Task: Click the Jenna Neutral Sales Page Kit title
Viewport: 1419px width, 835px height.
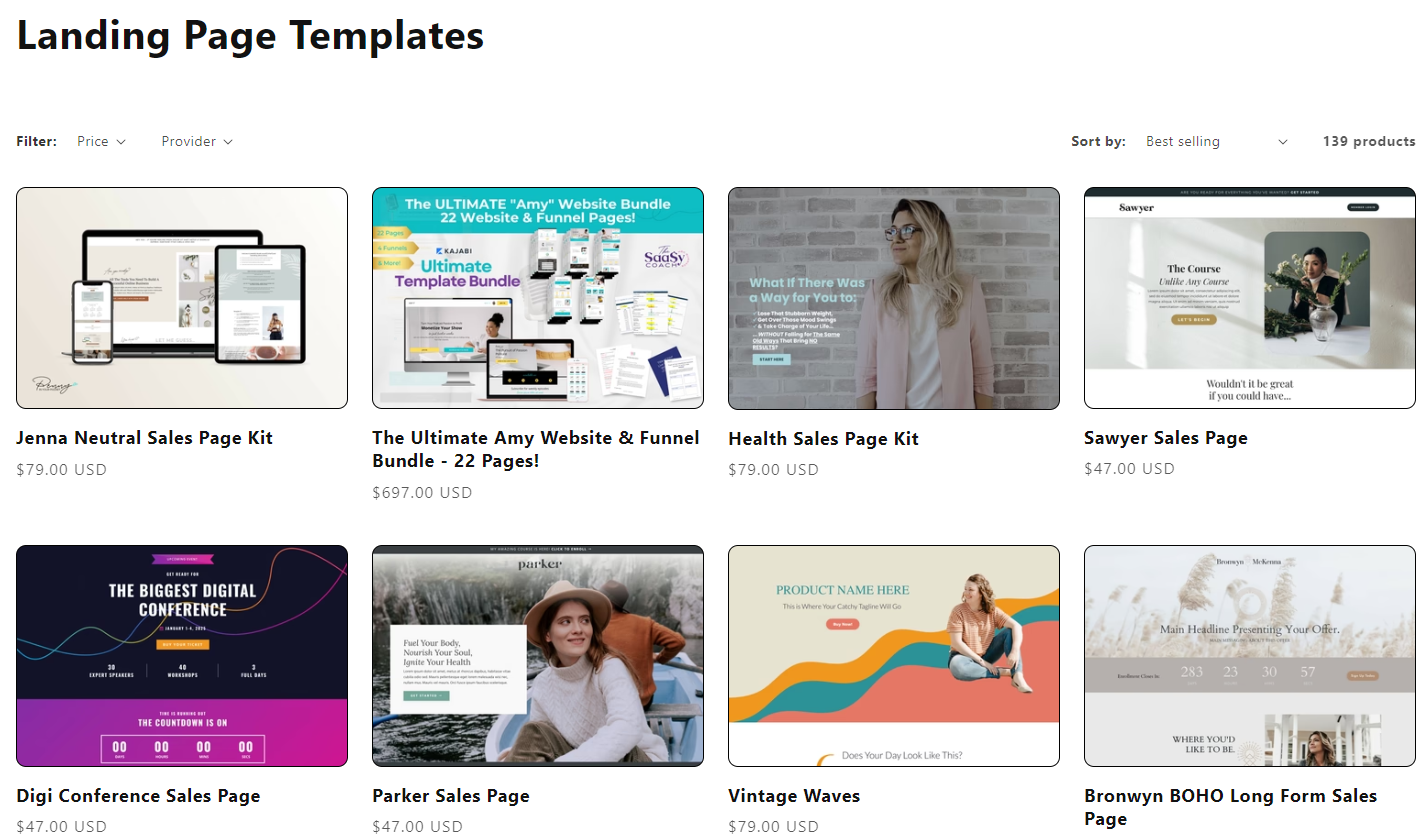Action: (x=144, y=438)
